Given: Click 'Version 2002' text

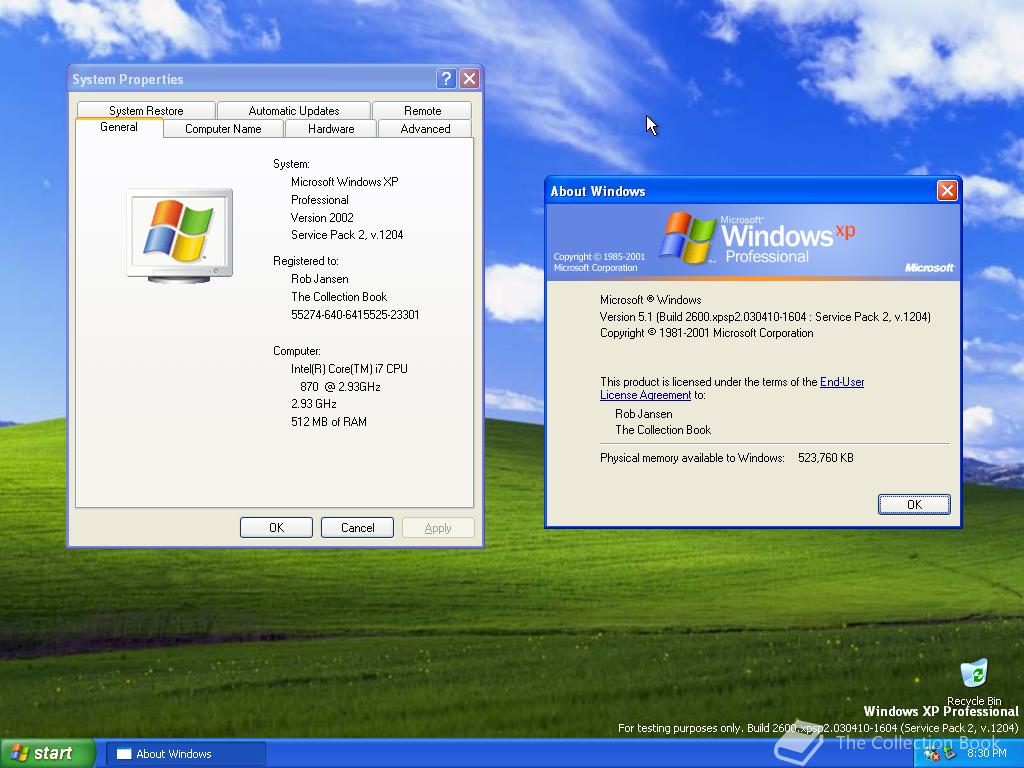Looking at the screenshot, I should (322, 217).
